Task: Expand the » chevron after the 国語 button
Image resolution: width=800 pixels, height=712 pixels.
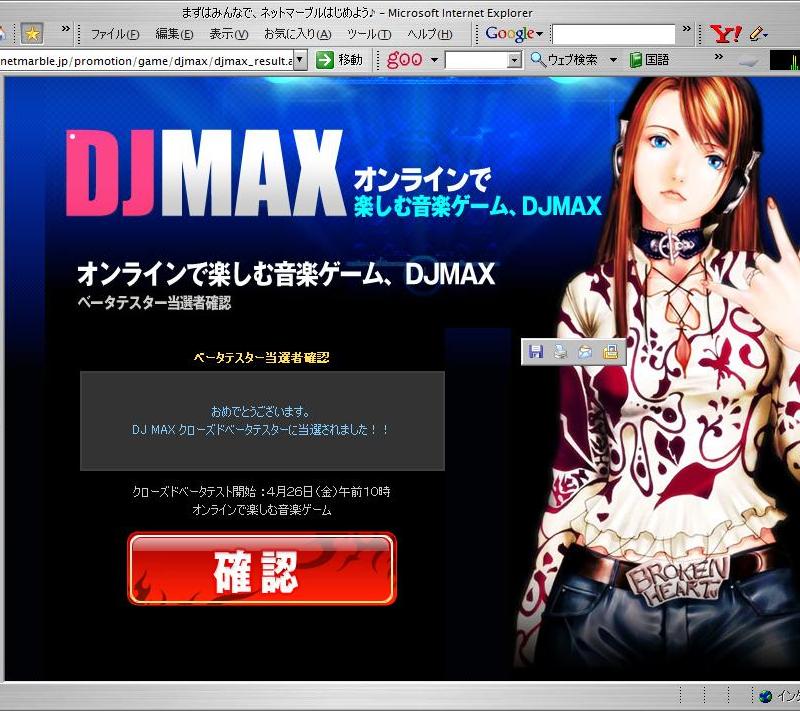Action: [x=719, y=57]
